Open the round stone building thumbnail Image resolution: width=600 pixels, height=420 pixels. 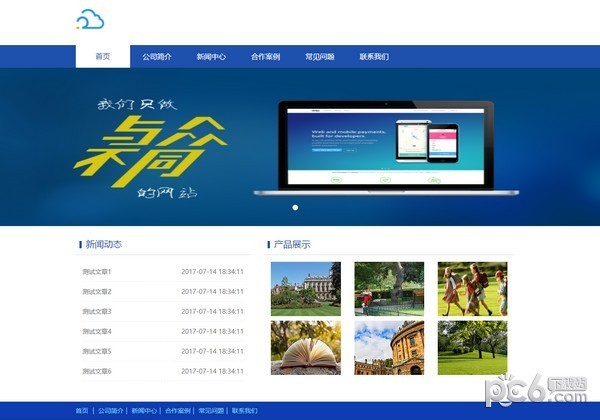coord(389,348)
